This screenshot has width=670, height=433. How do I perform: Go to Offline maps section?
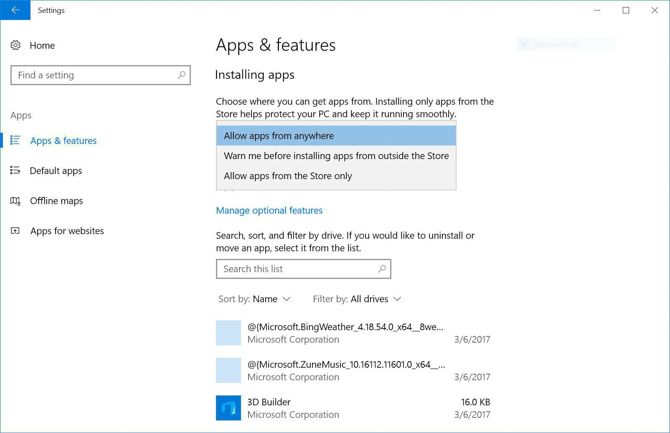[56, 201]
